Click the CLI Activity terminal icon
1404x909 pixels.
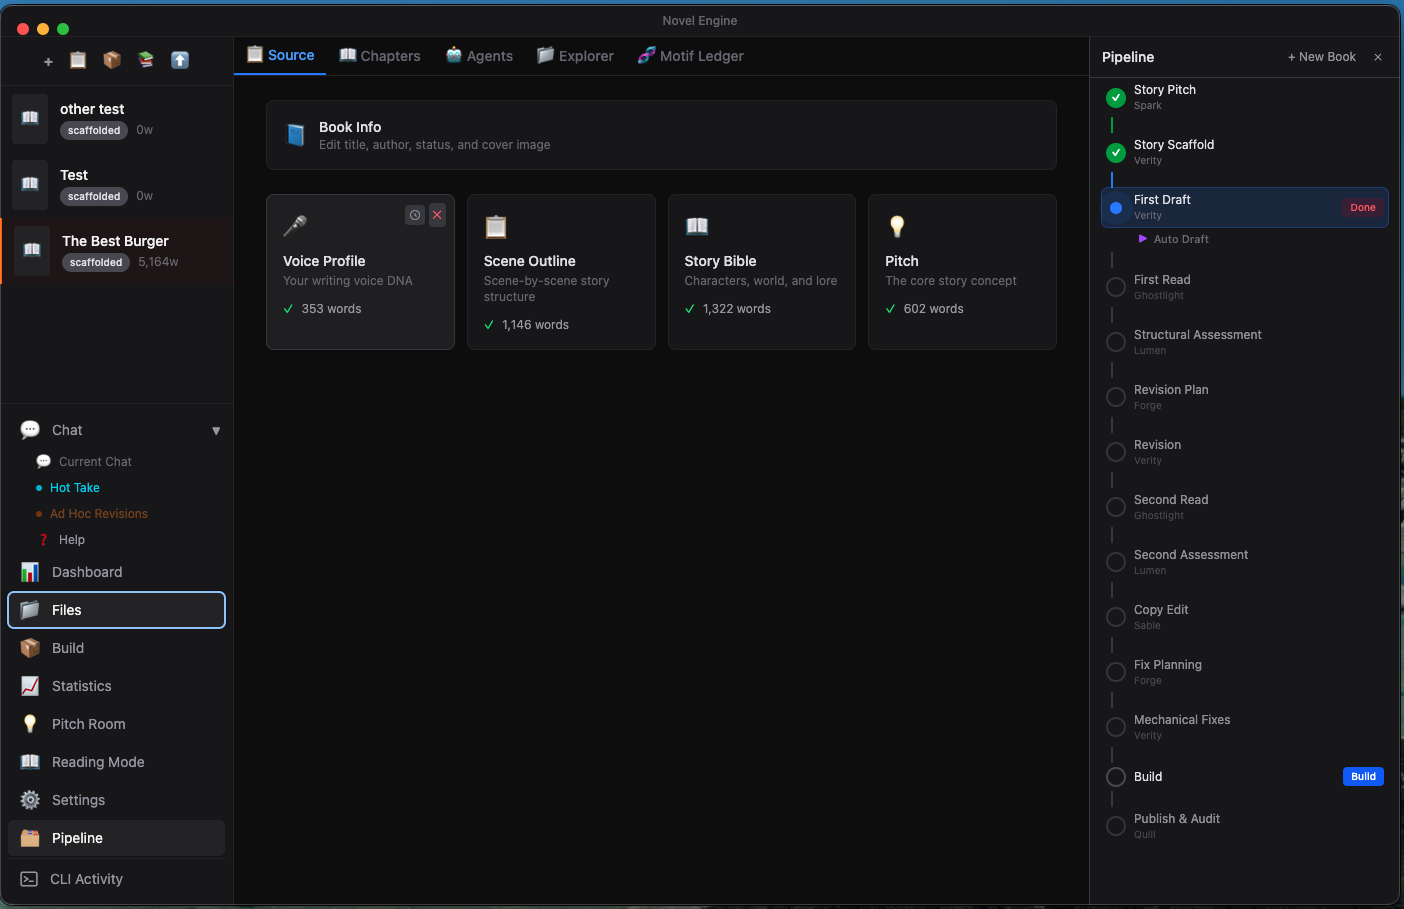[29, 879]
